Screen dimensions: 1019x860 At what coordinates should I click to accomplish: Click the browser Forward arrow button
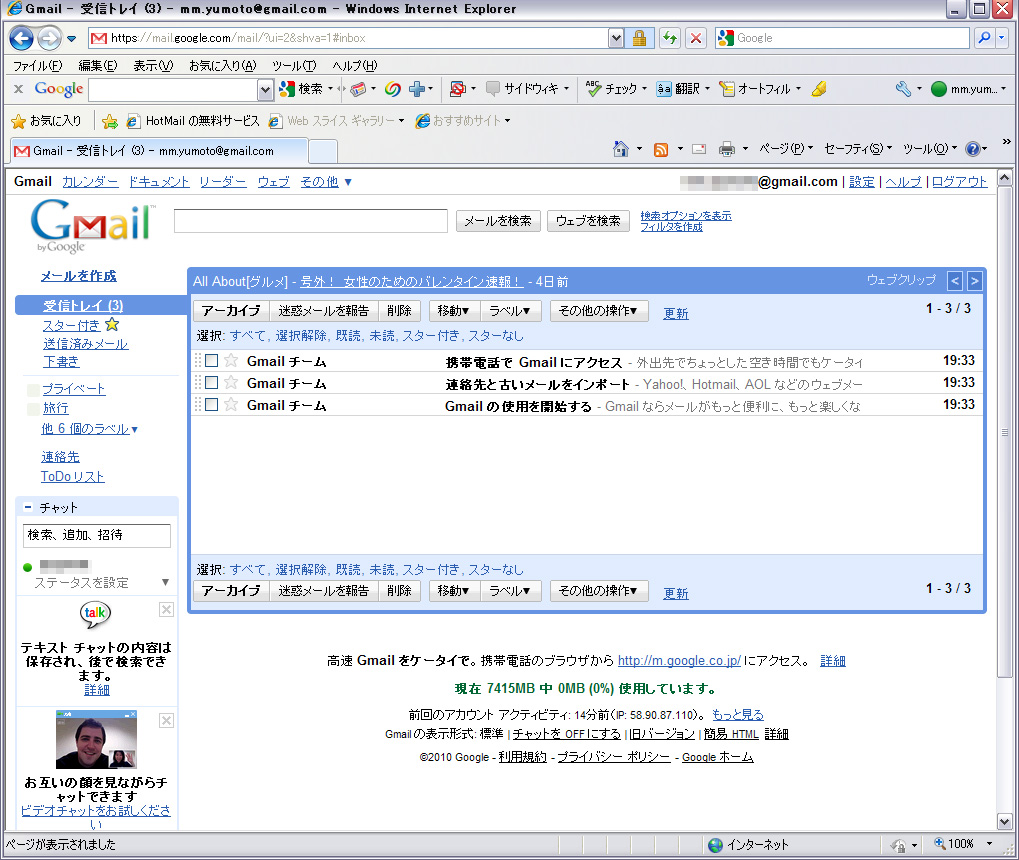pyautogui.click(x=49, y=38)
